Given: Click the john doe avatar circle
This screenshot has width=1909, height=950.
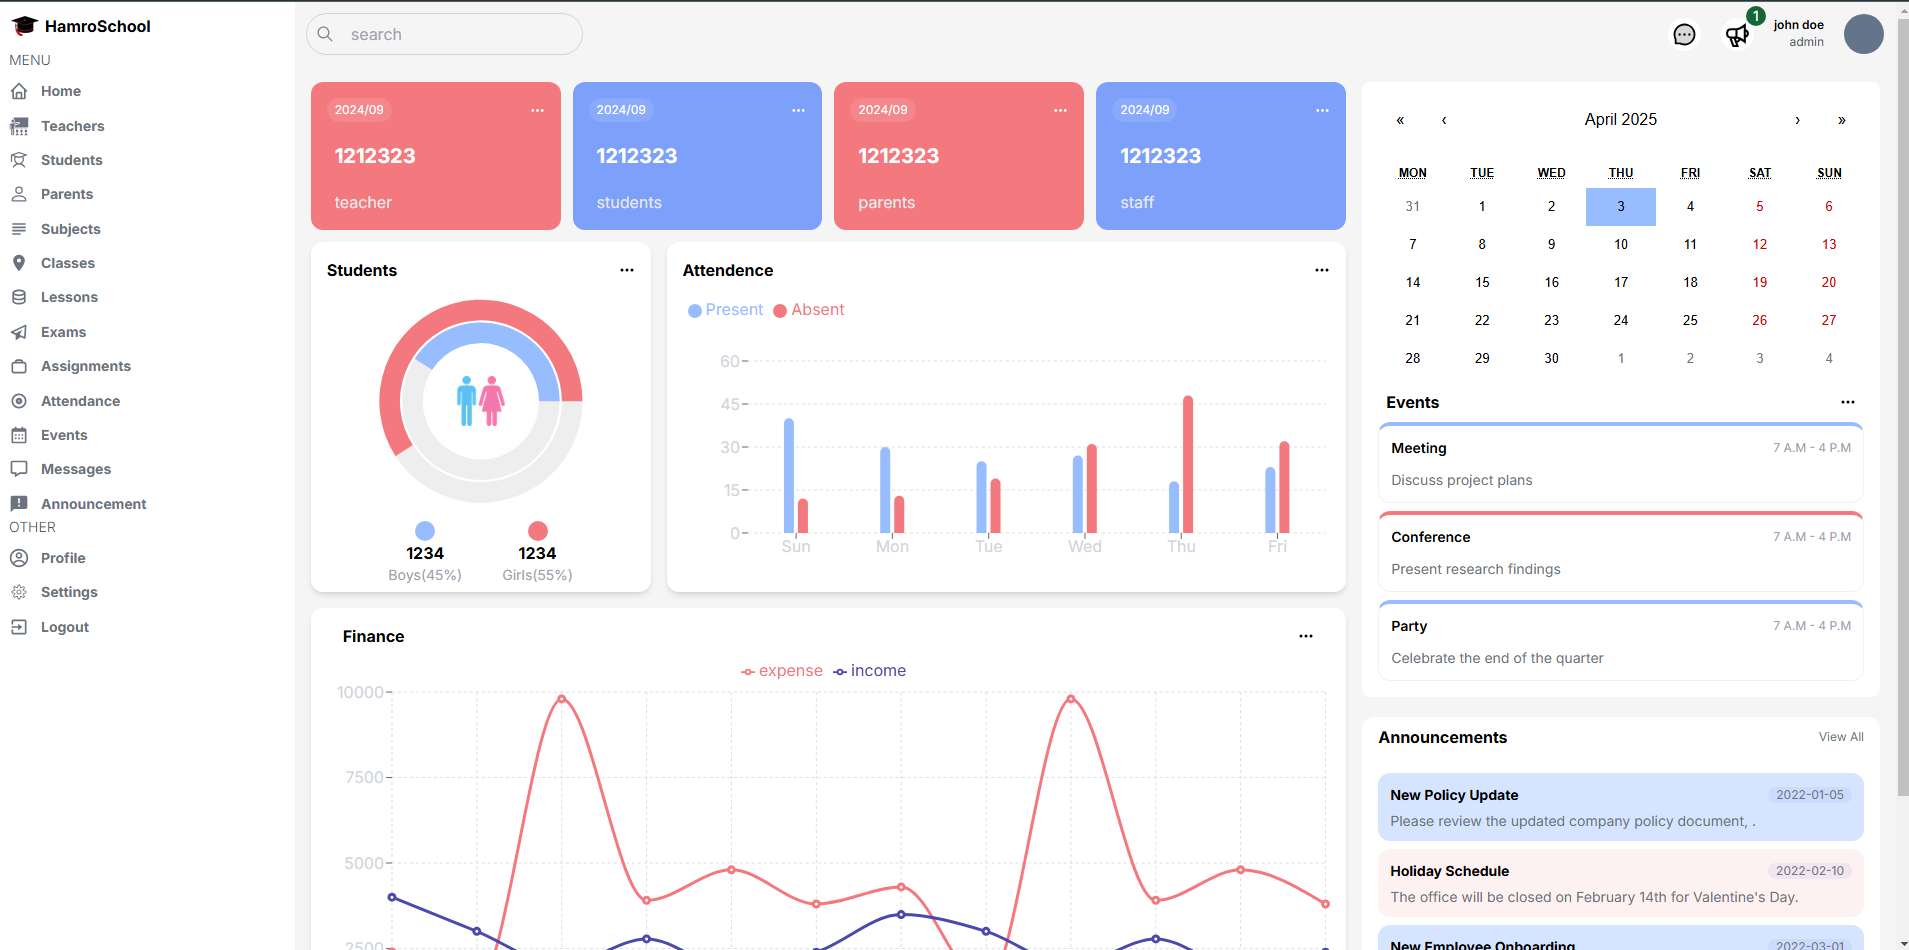Looking at the screenshot, I should pos(1864,34).
